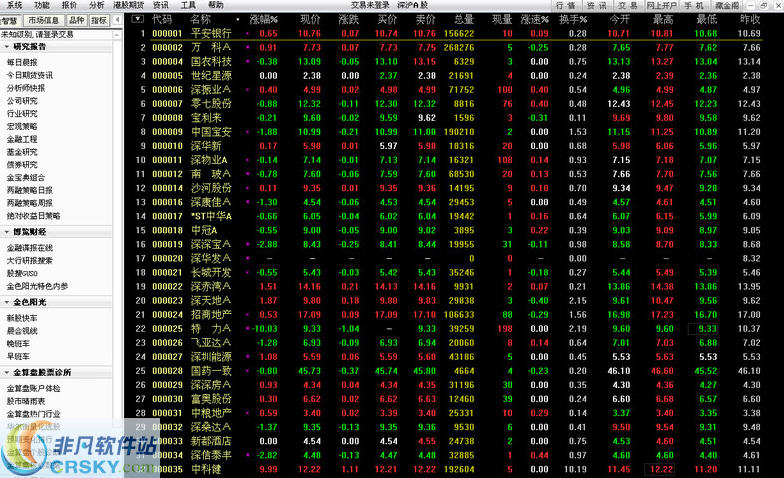Open 金色阳光特色内参 link
Viewport: 784px width, 478px height.
[37, 286]
